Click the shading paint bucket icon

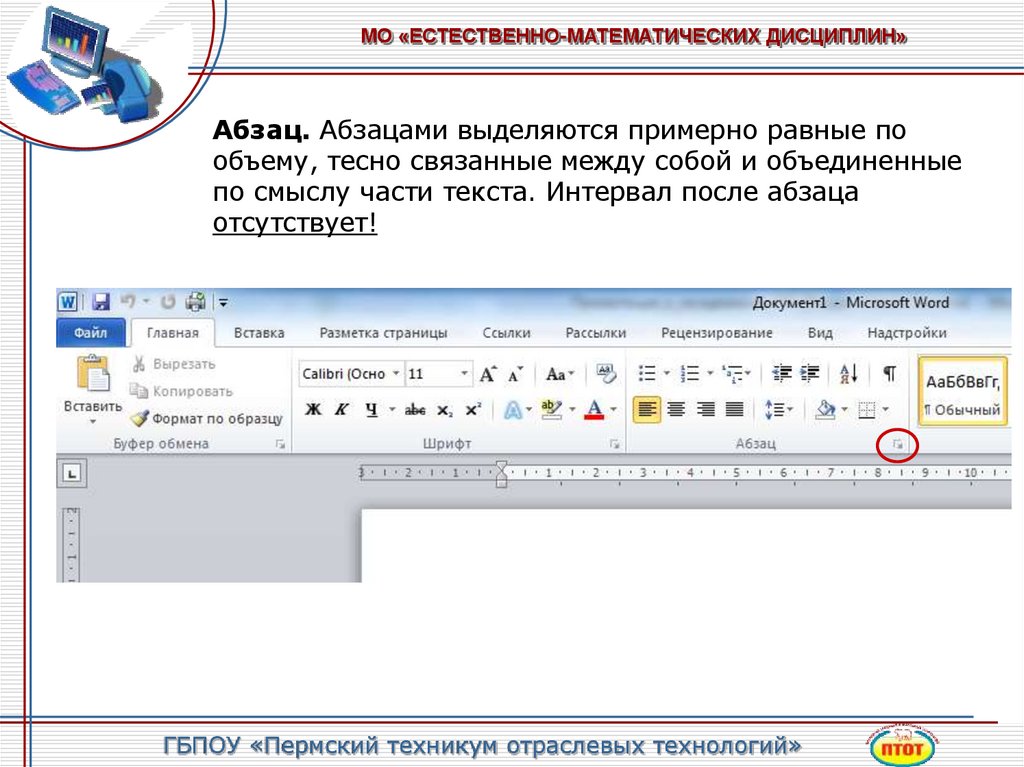coord(825,410)
